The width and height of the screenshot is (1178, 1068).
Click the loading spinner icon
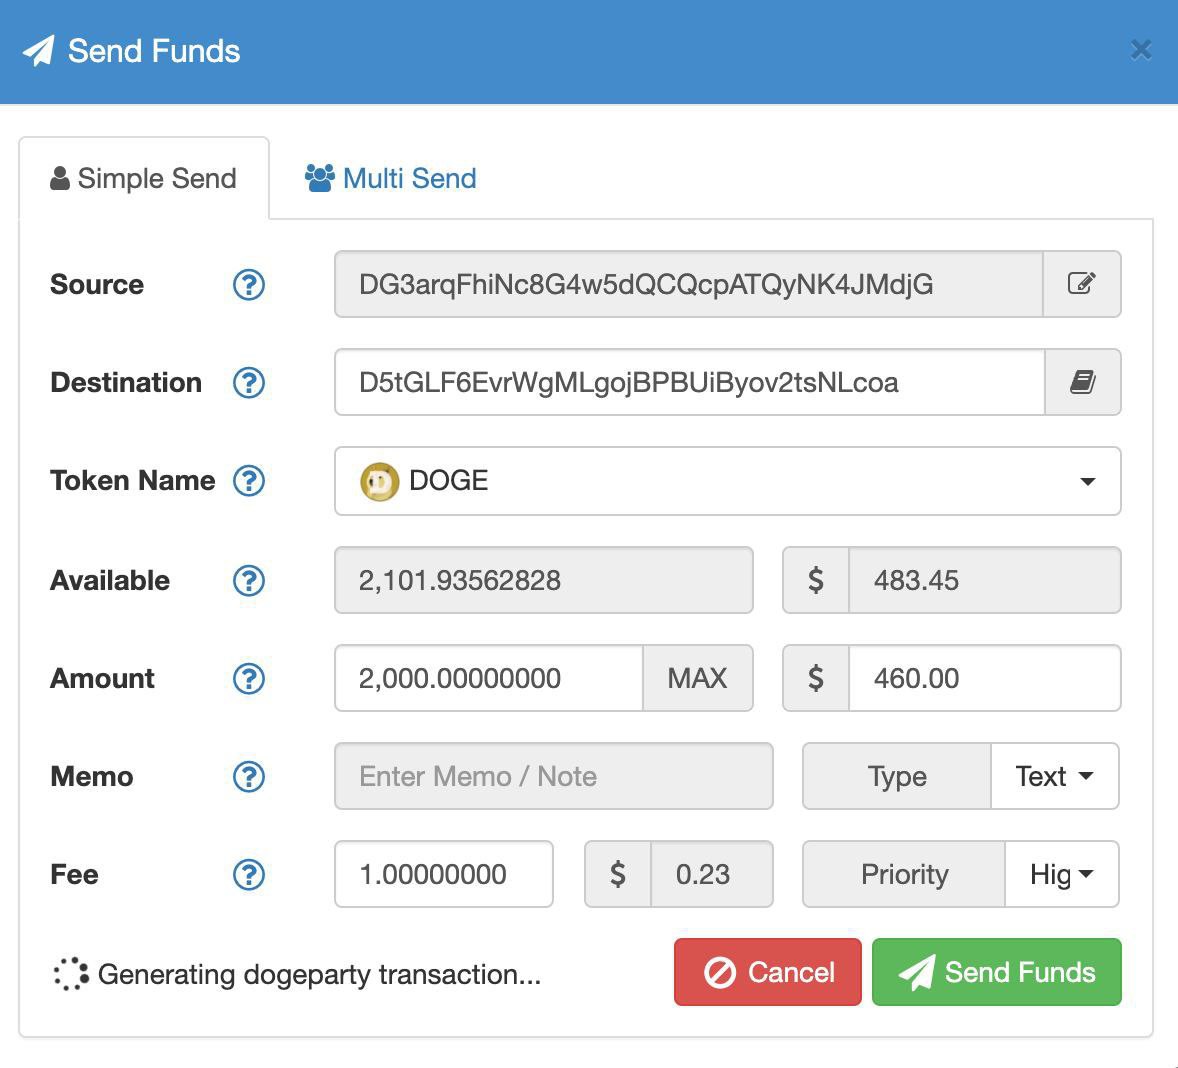click(71, 974)
